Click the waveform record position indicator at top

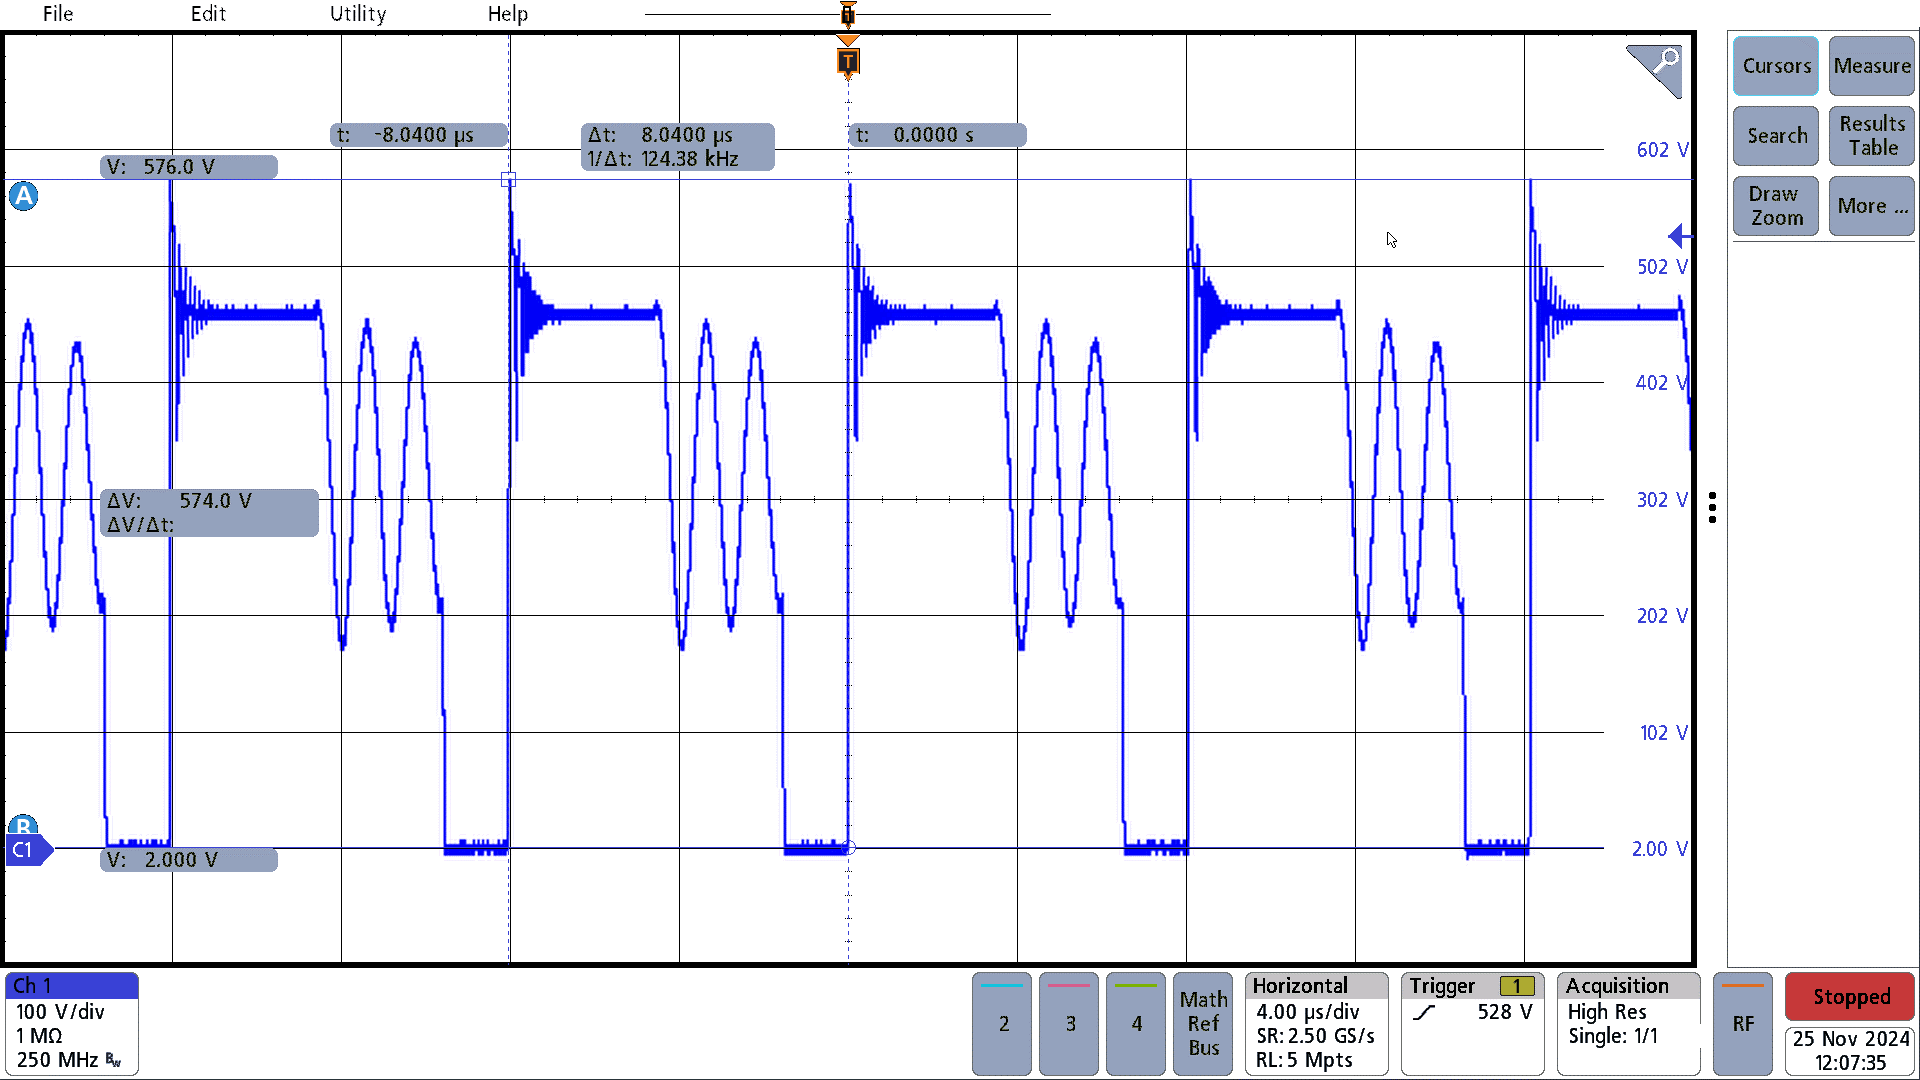pos(848,14)
